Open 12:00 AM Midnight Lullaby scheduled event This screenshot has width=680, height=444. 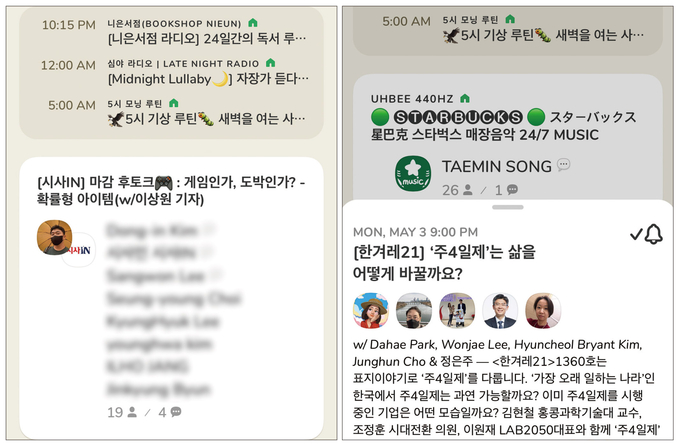(x=173, y=72)
